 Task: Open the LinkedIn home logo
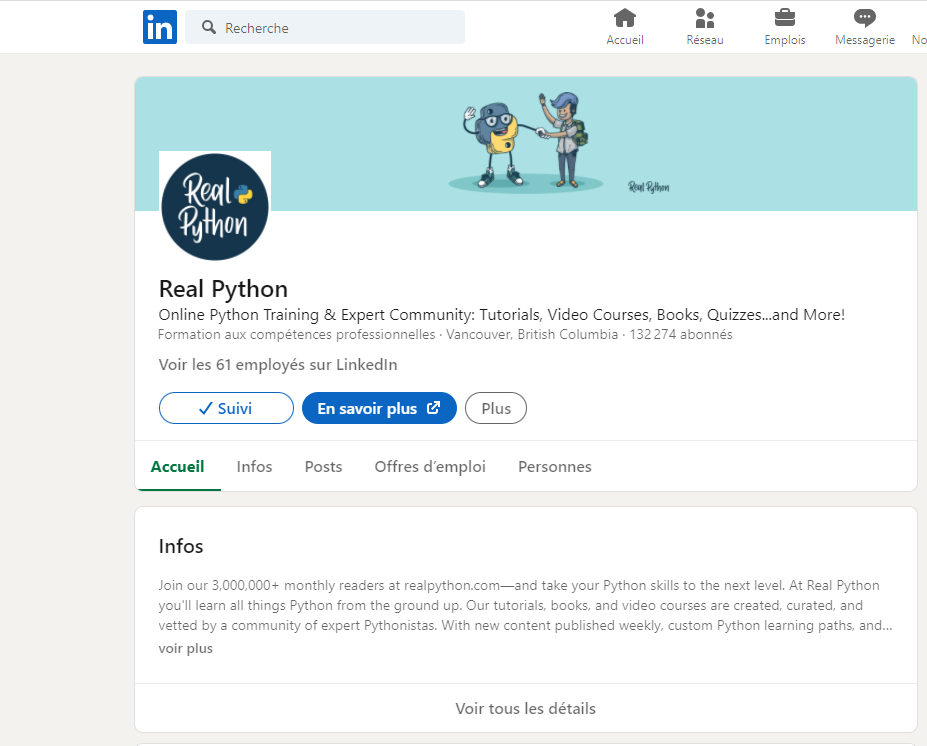[160, 27]
